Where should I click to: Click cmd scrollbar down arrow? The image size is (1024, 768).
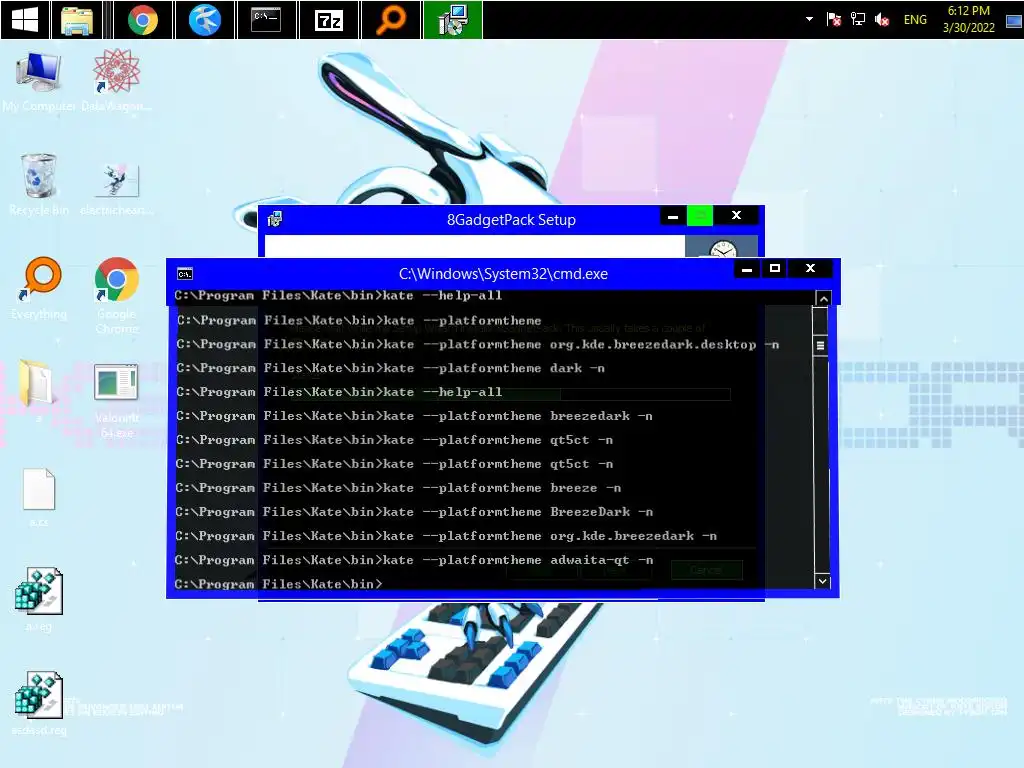pos(822,581)
